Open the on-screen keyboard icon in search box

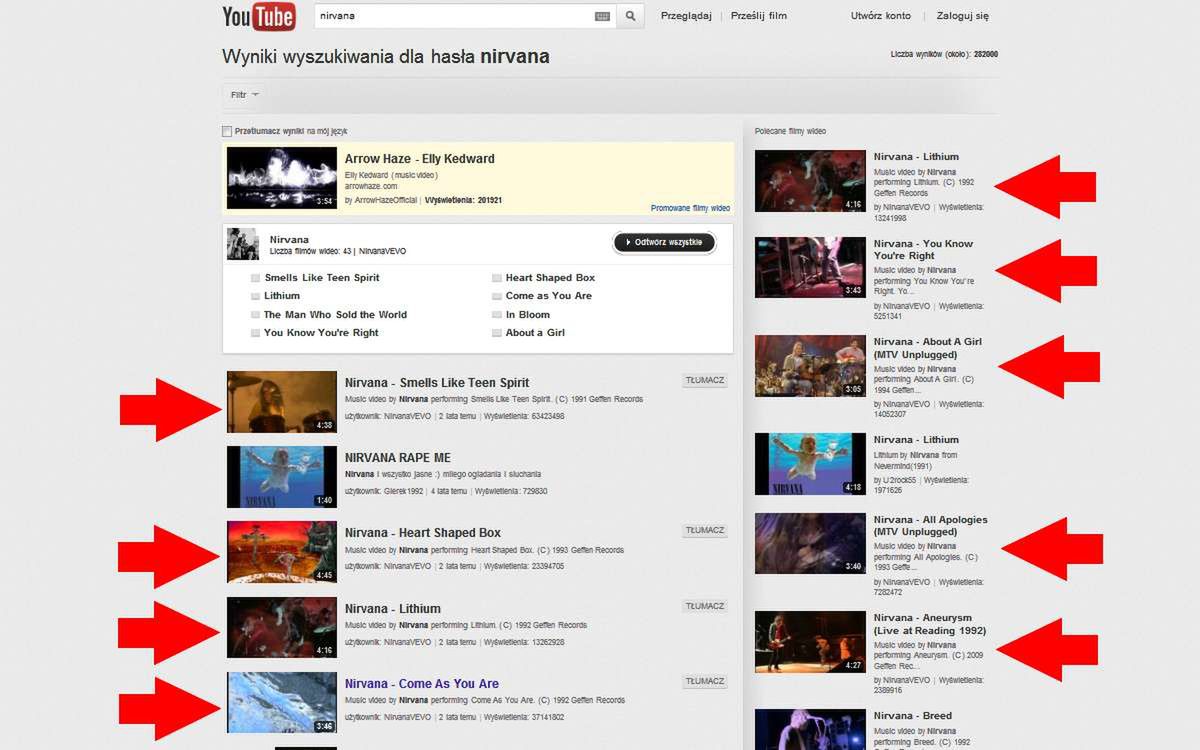pyautogui.click(x=602, y=16)
